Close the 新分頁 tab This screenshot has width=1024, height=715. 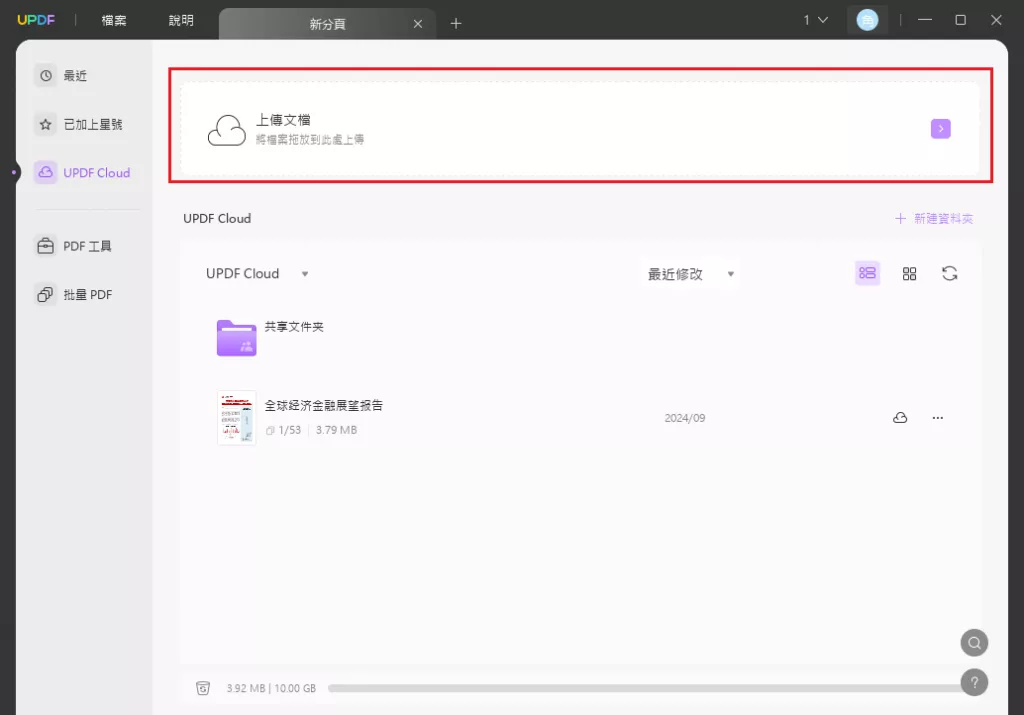pyautogui.click(x=418, y=24)
